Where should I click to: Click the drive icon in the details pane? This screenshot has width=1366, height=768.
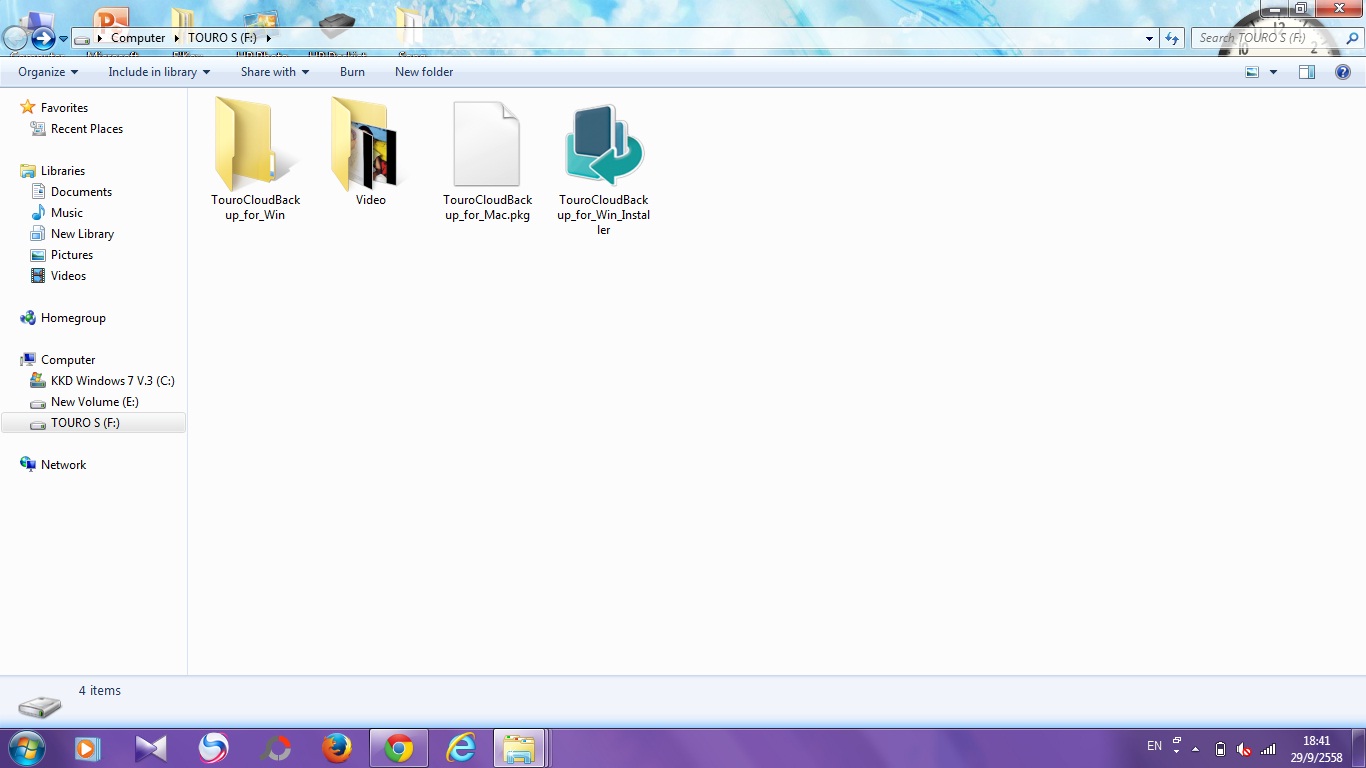40,706
